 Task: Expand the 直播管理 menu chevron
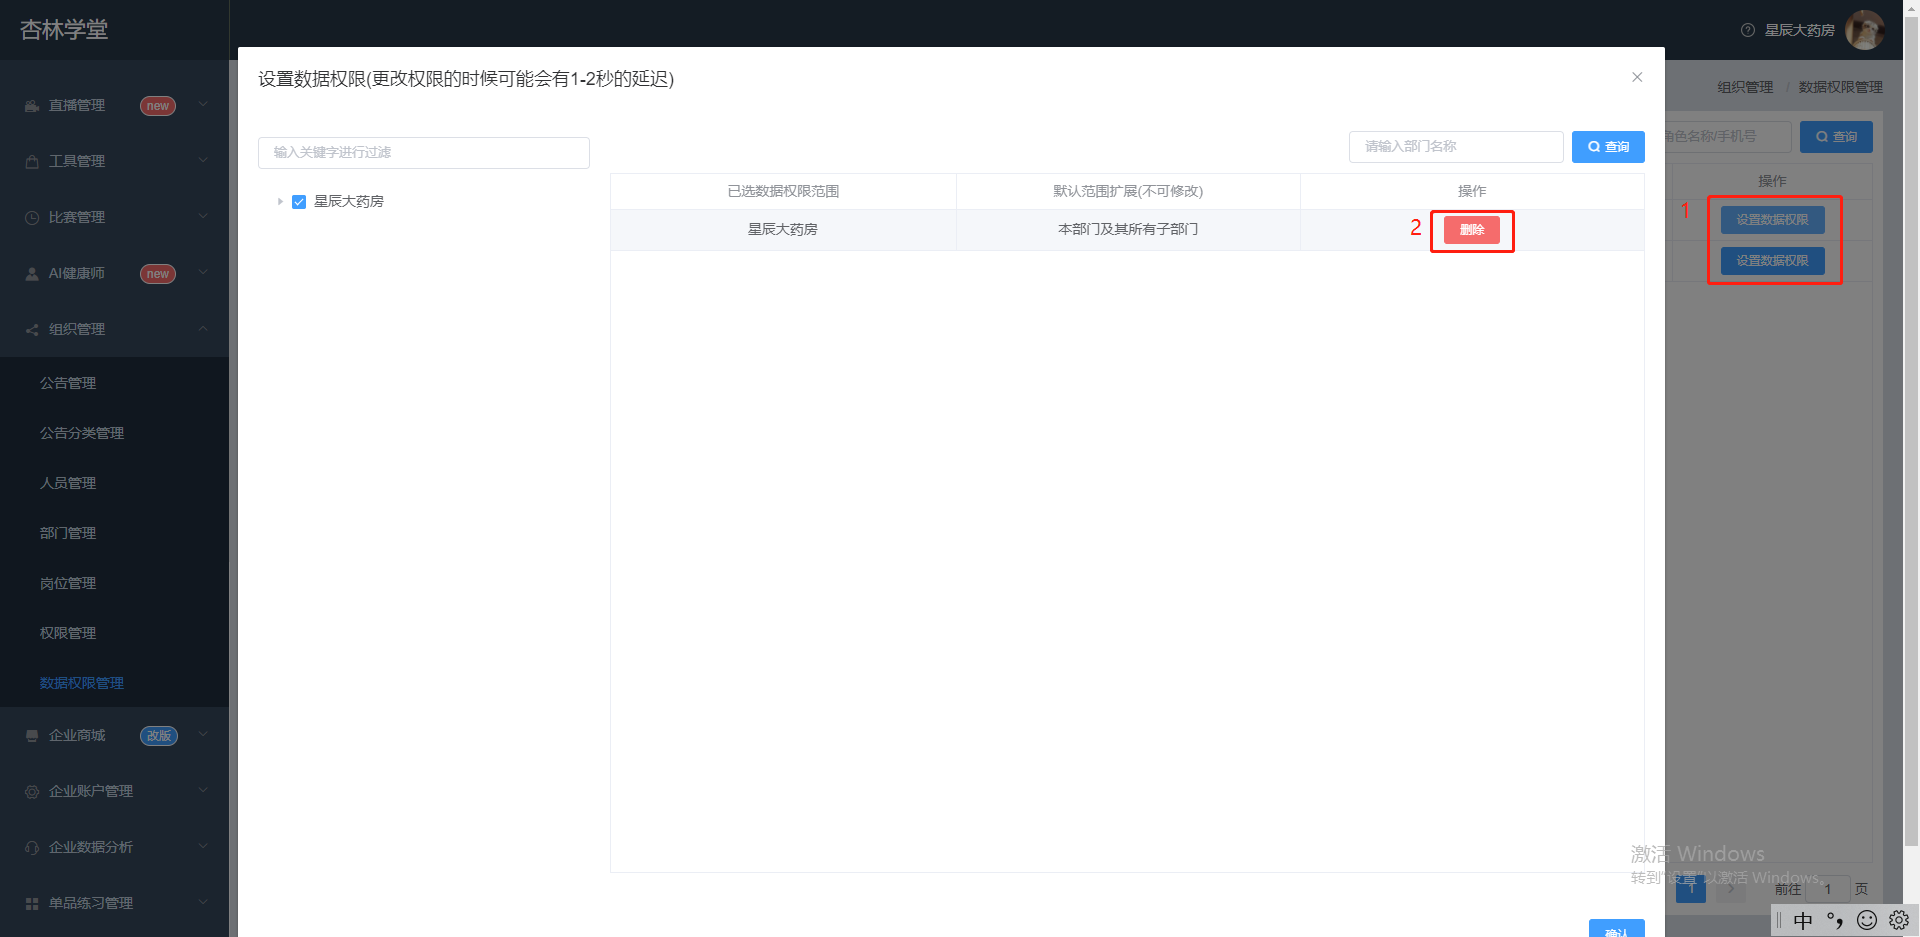tap(203, 104)
